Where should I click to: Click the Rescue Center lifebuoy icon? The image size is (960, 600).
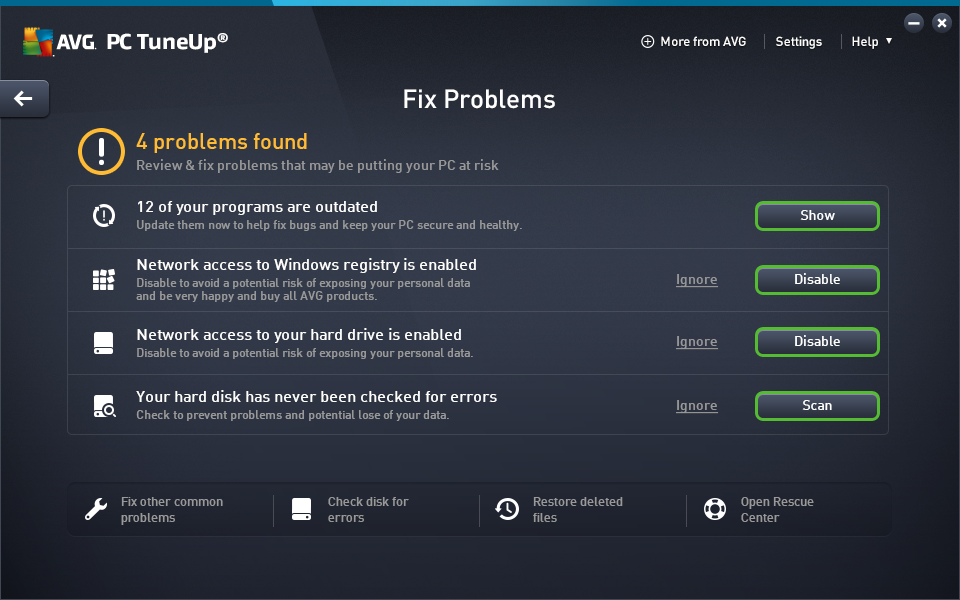[x=714, y=509]
